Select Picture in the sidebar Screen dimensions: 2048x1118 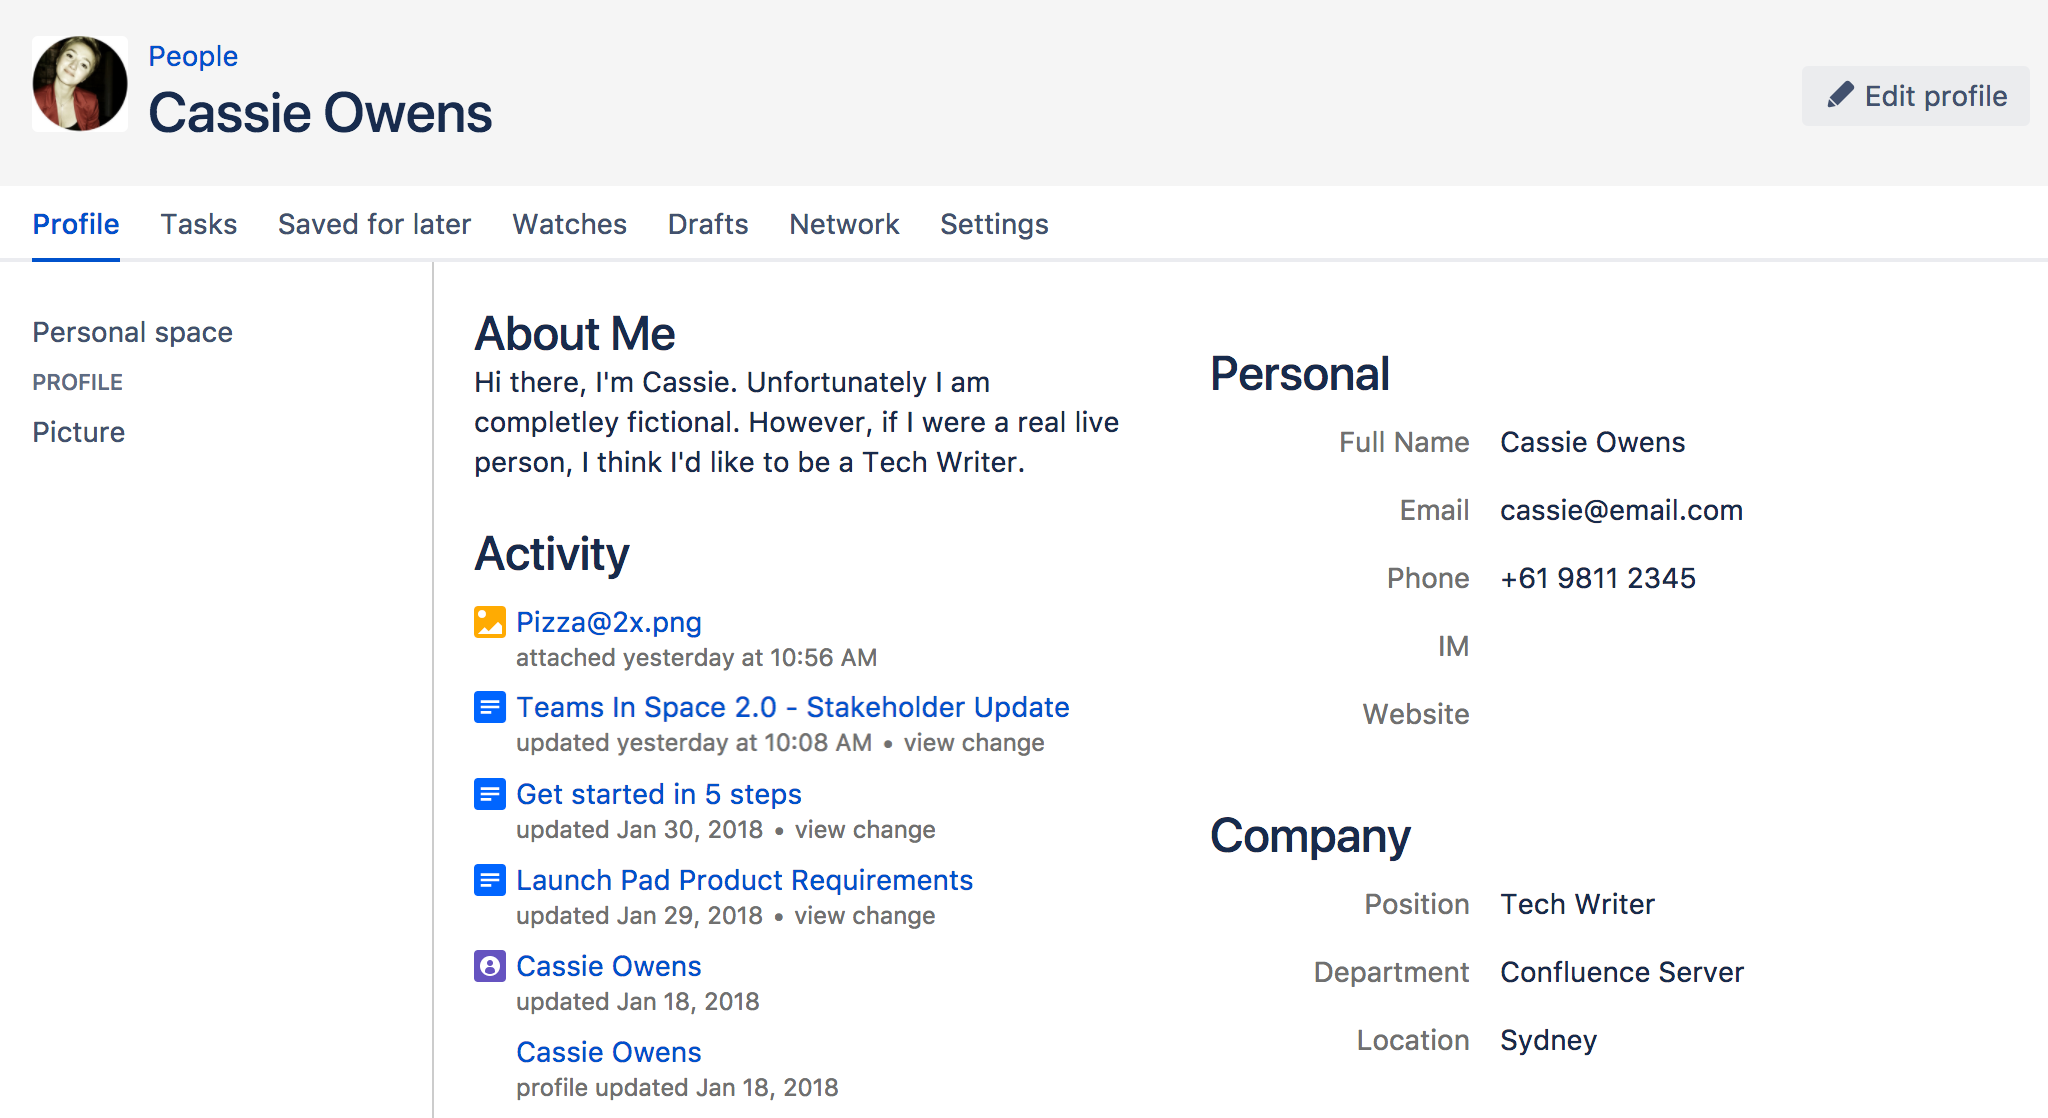[x=78, y=432]
